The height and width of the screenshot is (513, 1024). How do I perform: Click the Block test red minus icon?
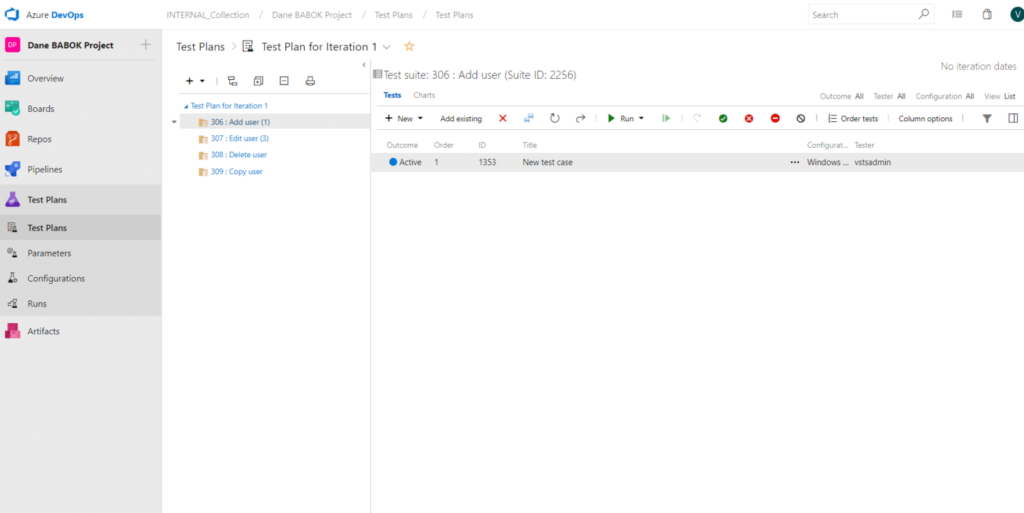(x=775, y=118)
